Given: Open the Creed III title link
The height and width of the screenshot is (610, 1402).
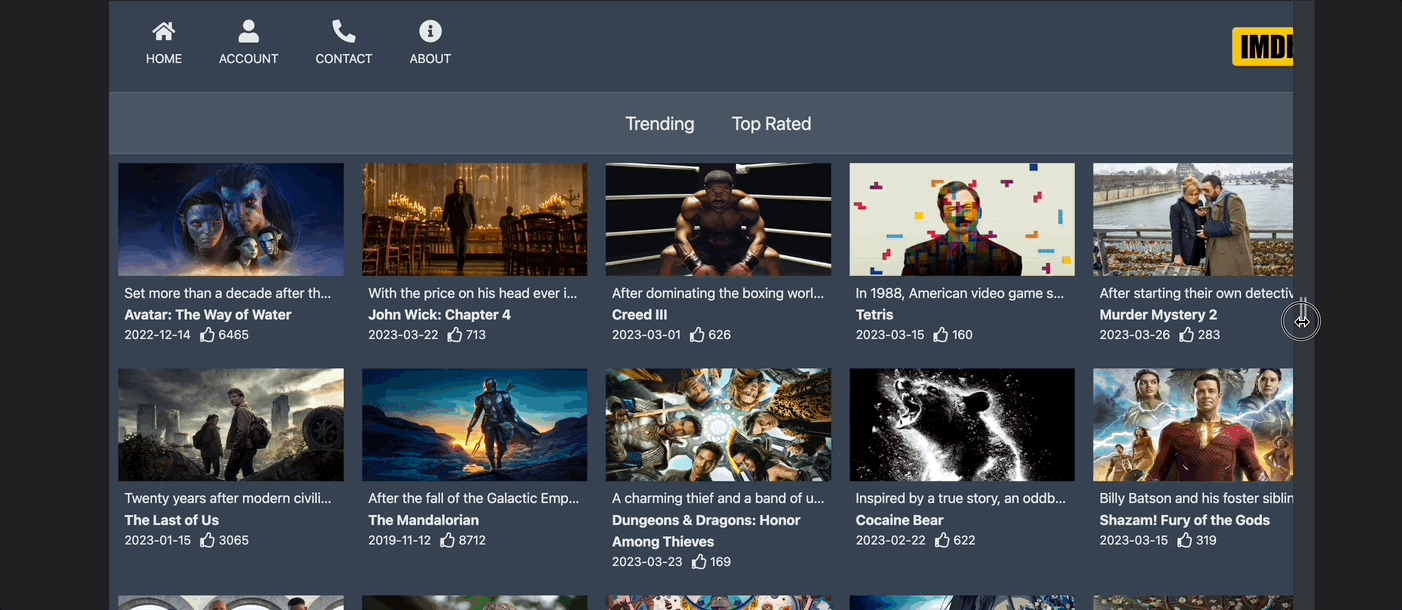Looking at the screenshot, I should click(640, 315).
